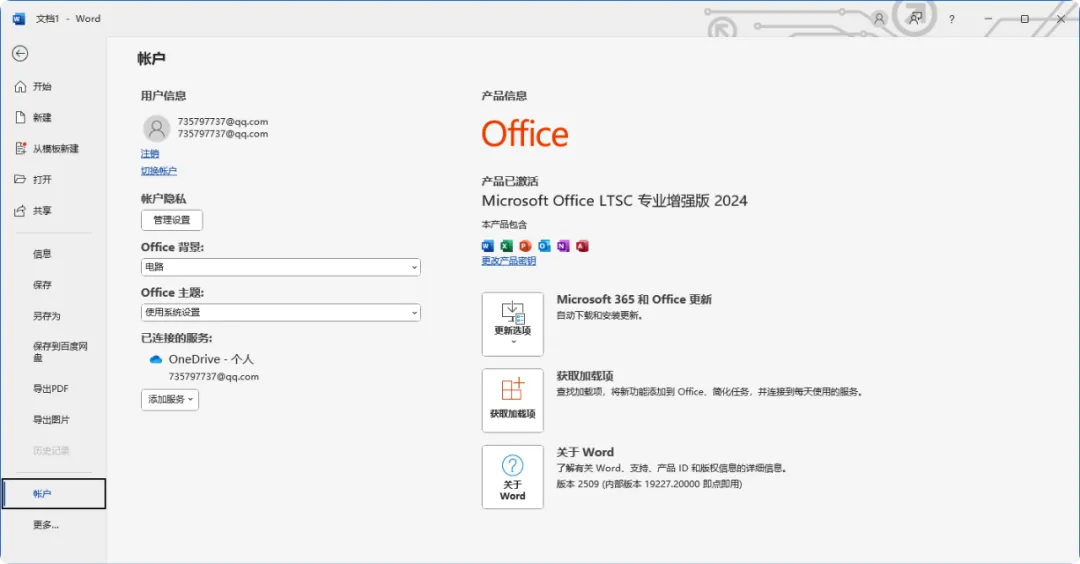Image resolution: width=1080 pixels, height=564 pixels.
Task: Click the Outlook app icon
Action: pos(544,246)
